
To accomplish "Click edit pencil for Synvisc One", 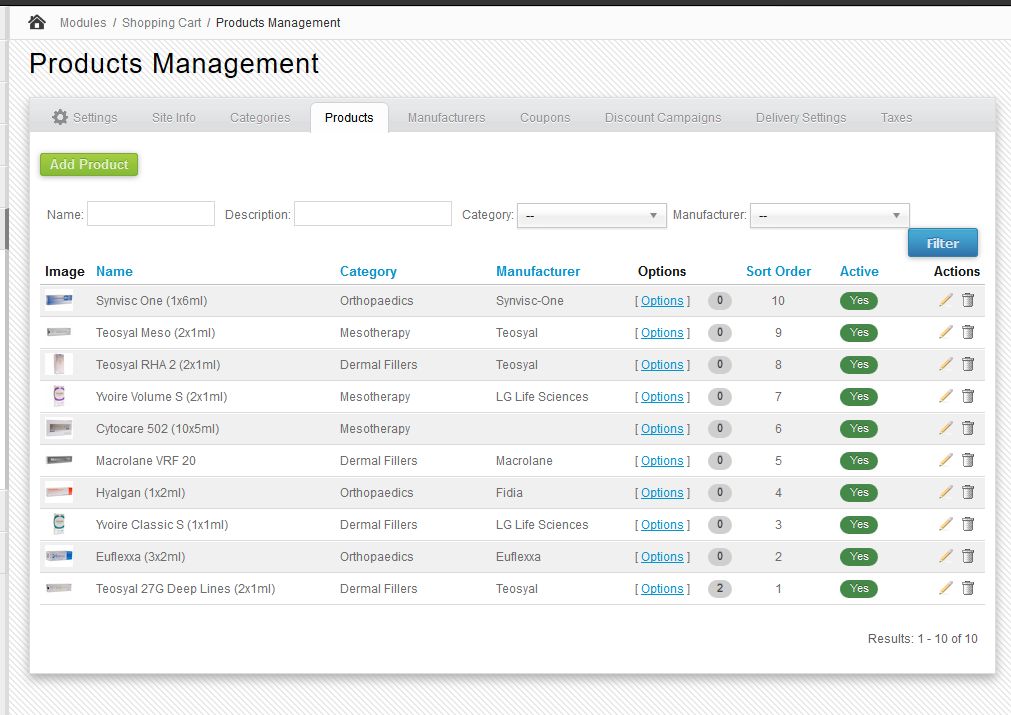I will click(945, 300).
